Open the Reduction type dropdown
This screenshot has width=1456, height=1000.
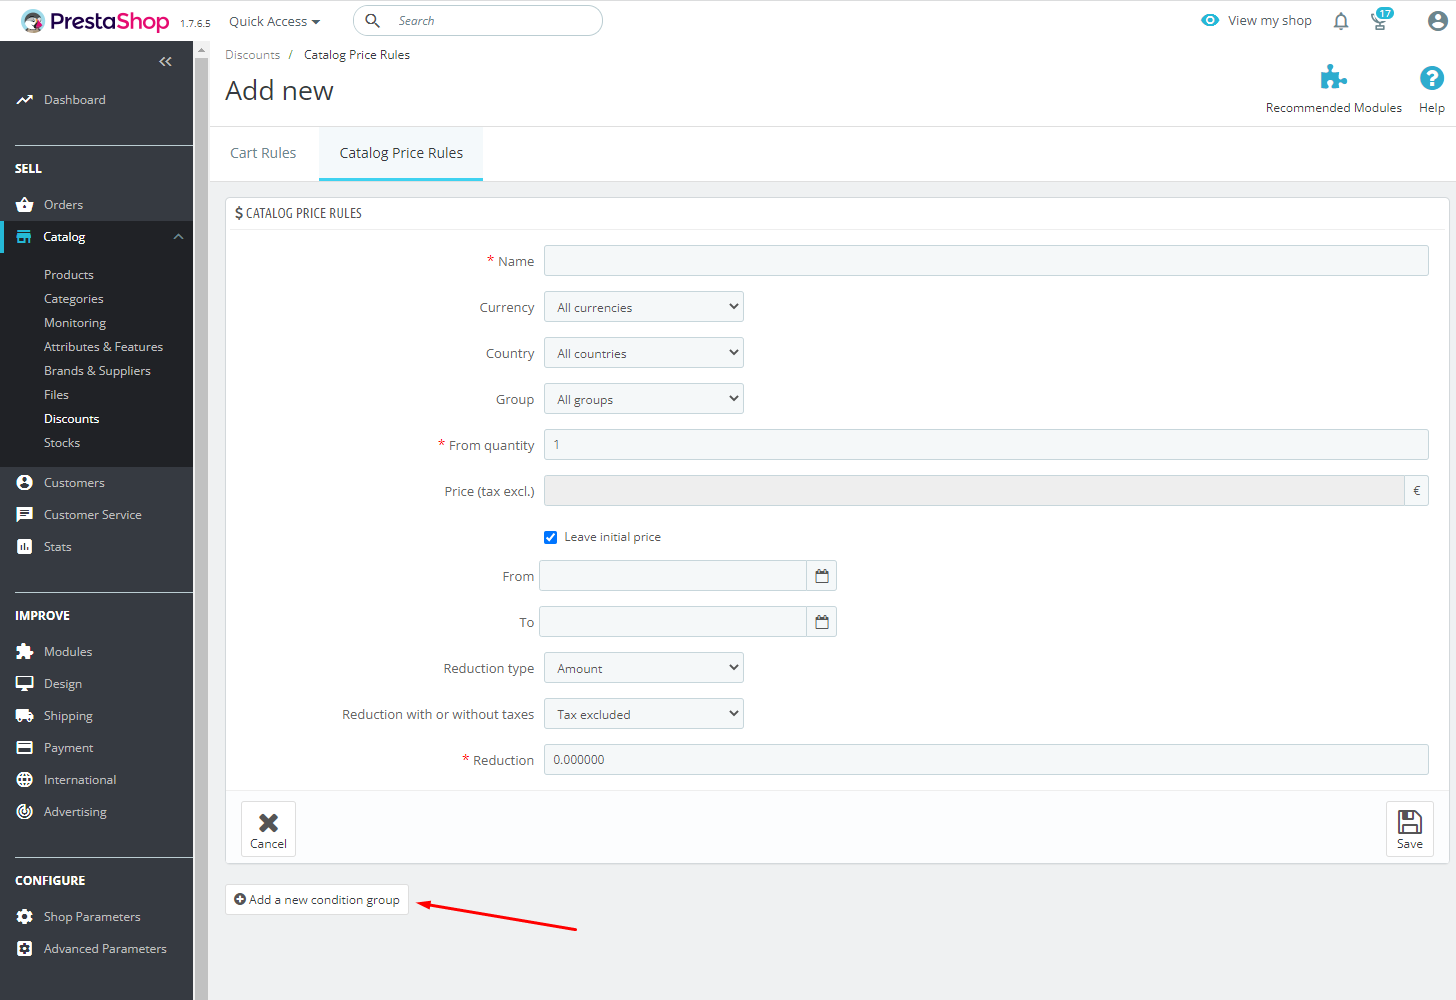644,668
